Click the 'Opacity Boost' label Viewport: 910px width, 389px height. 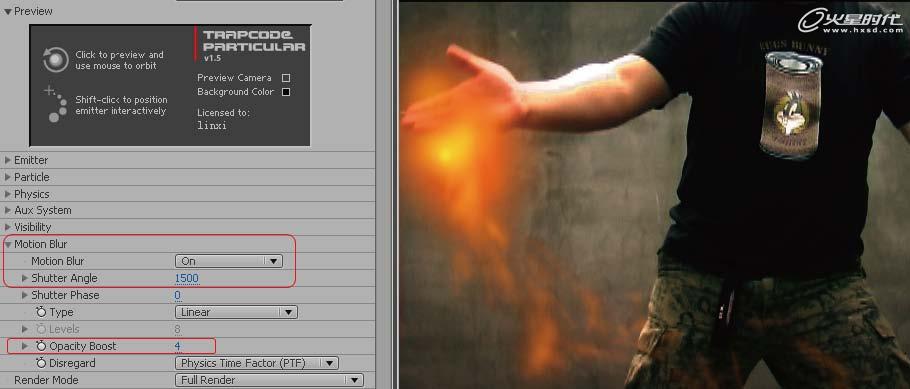click(x=82, y=346)
